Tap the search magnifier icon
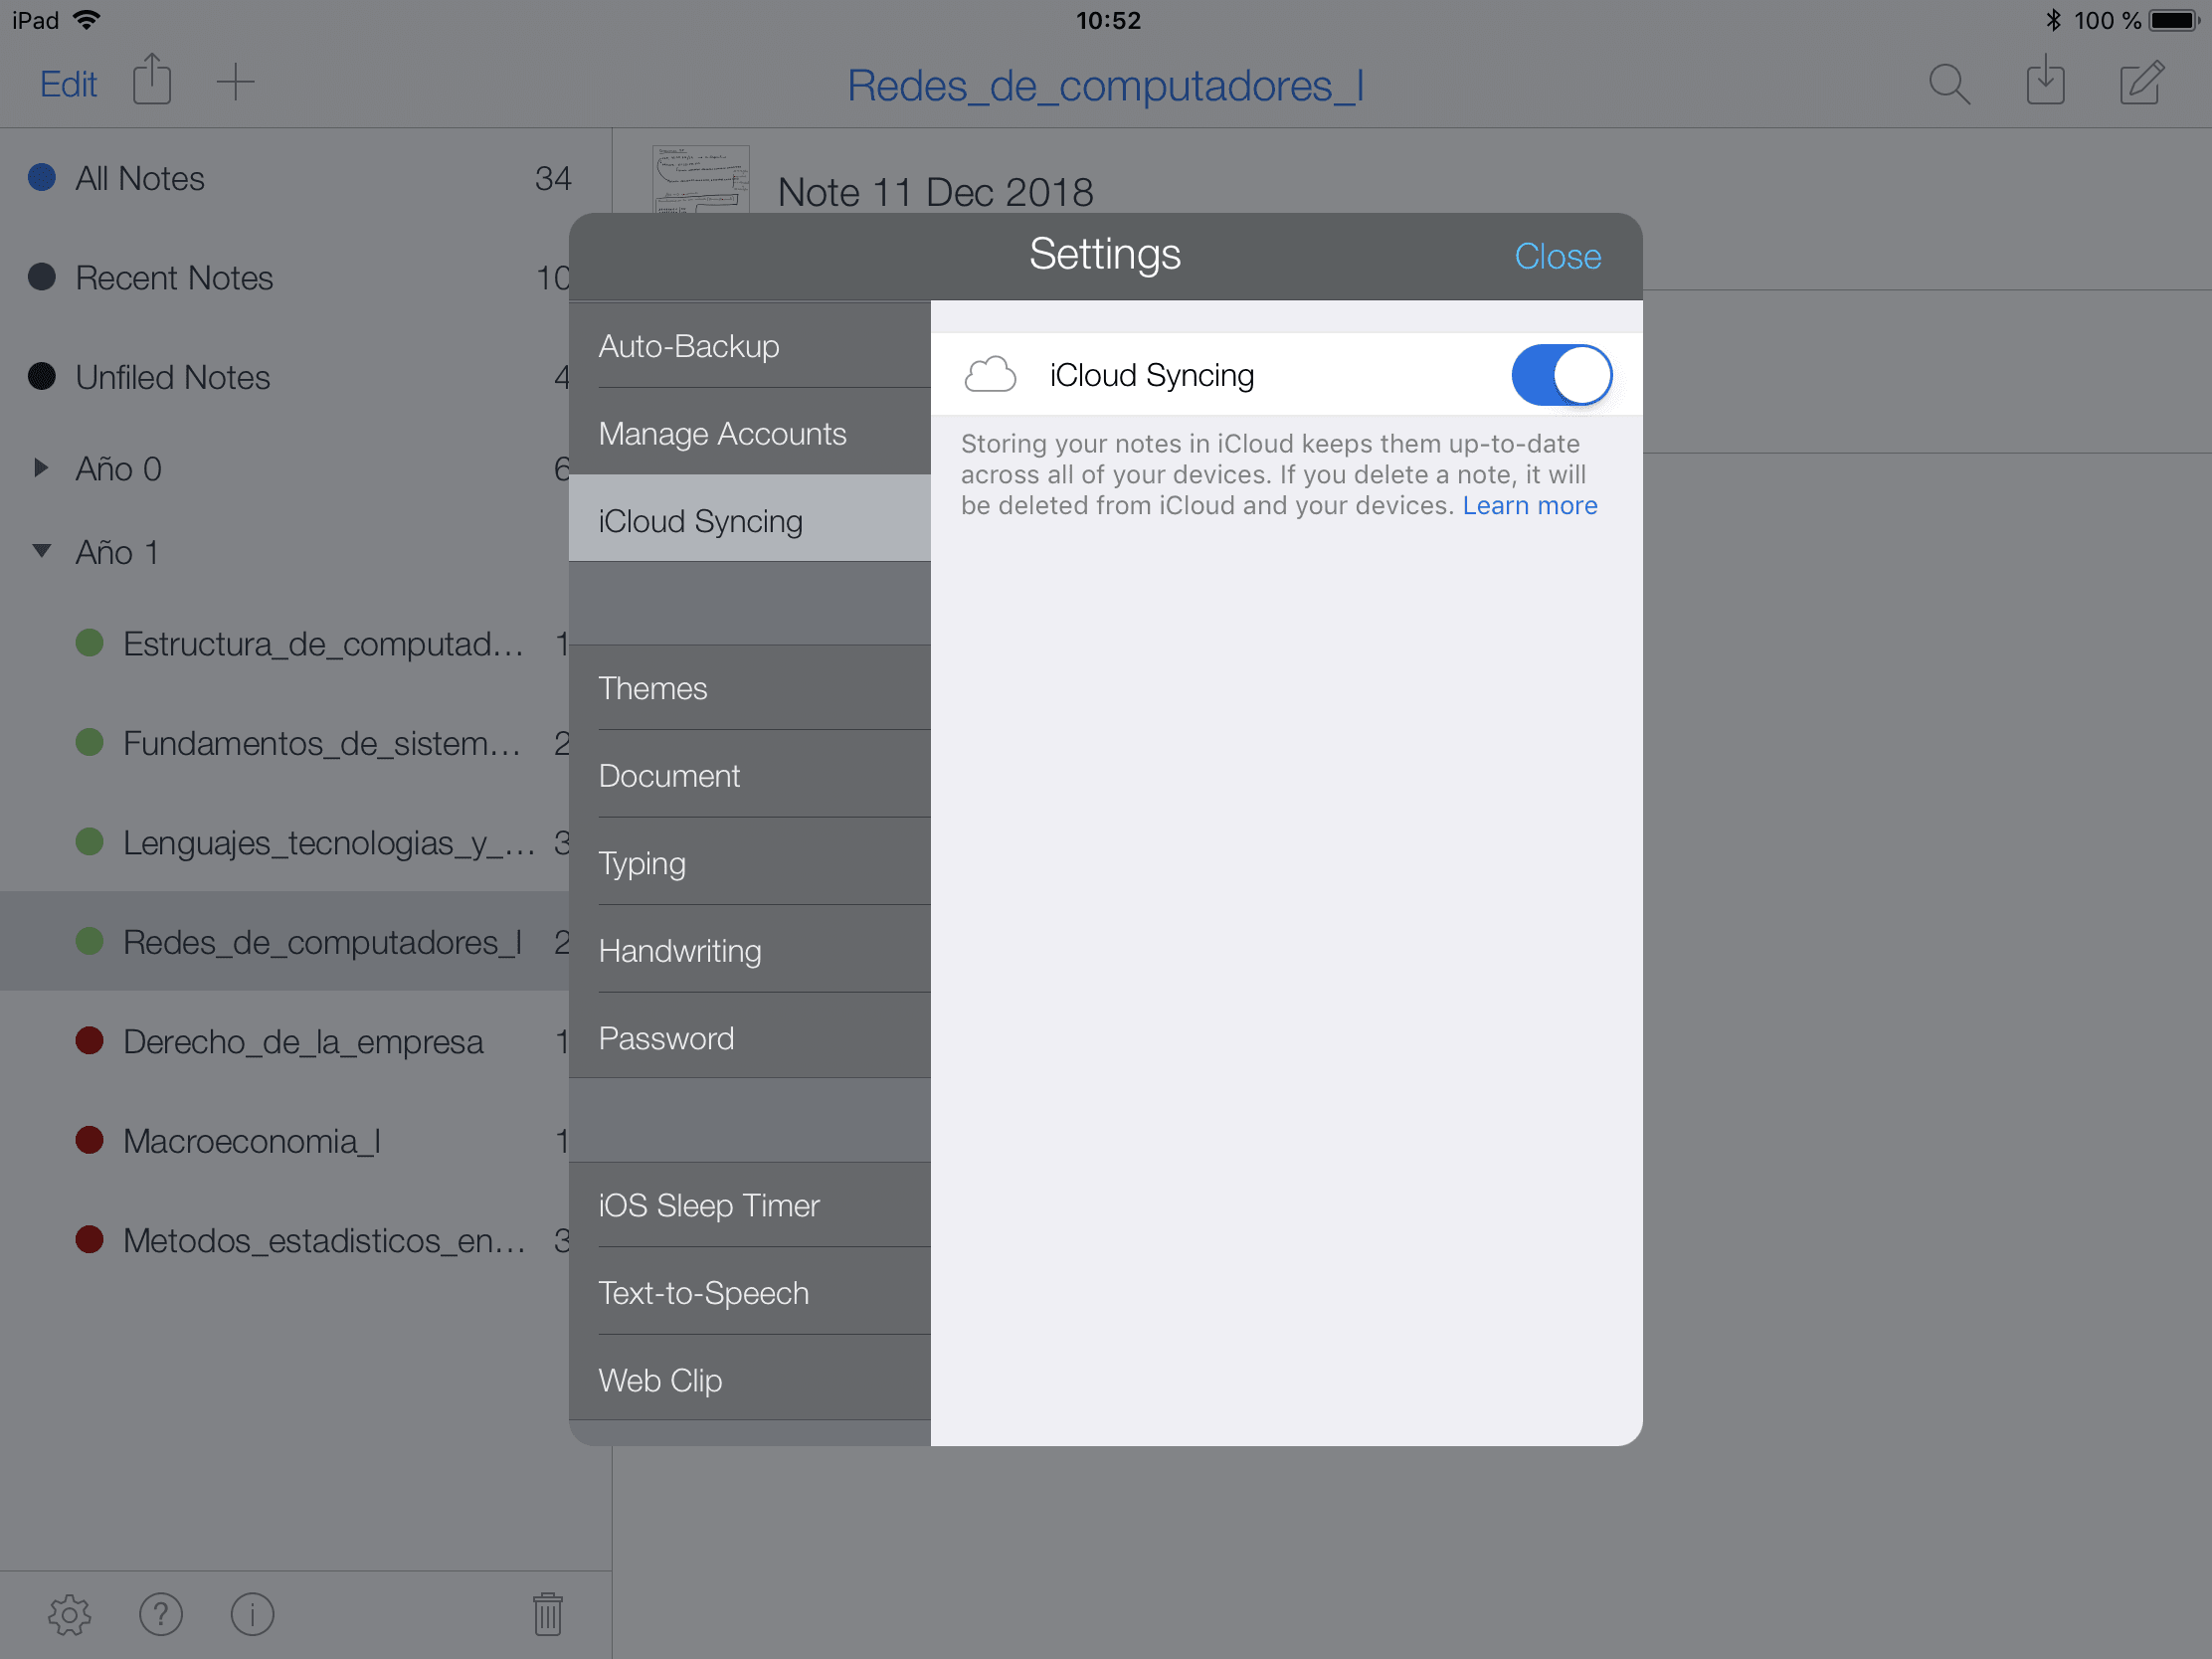 [1948, 84]
